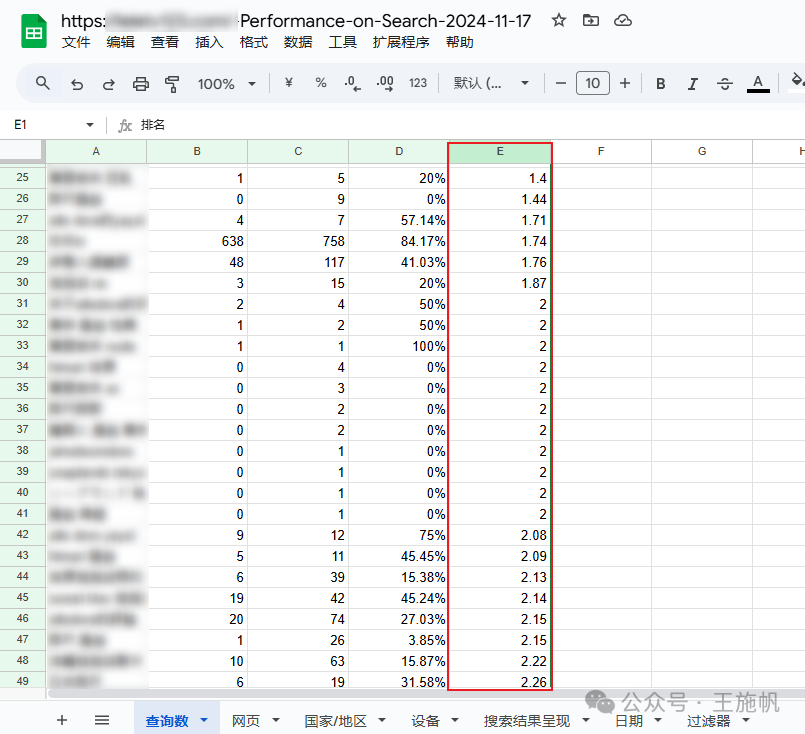Image resolution: width=805 pixels, height=734 pixels.
Task: Switch to the 过滤器 sheet tab
Action: pyautogui.click(x=708, y=721)
